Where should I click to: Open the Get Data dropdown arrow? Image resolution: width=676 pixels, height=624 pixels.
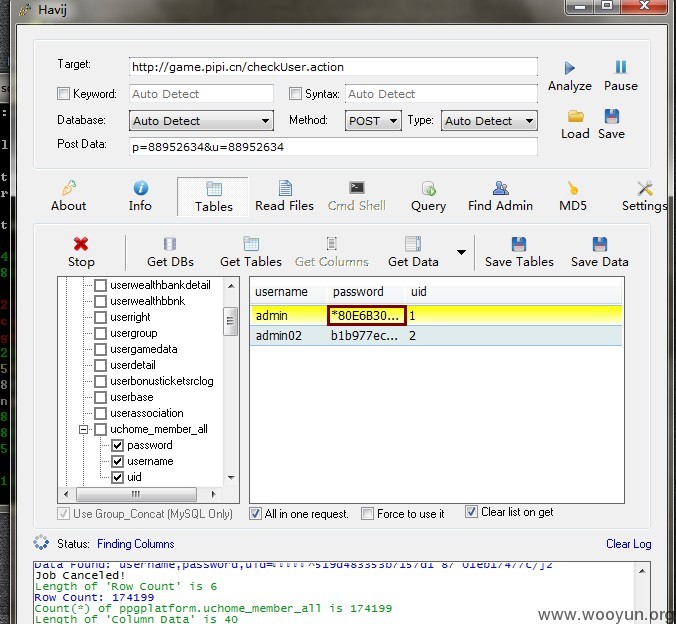click(x=461, y=252)
